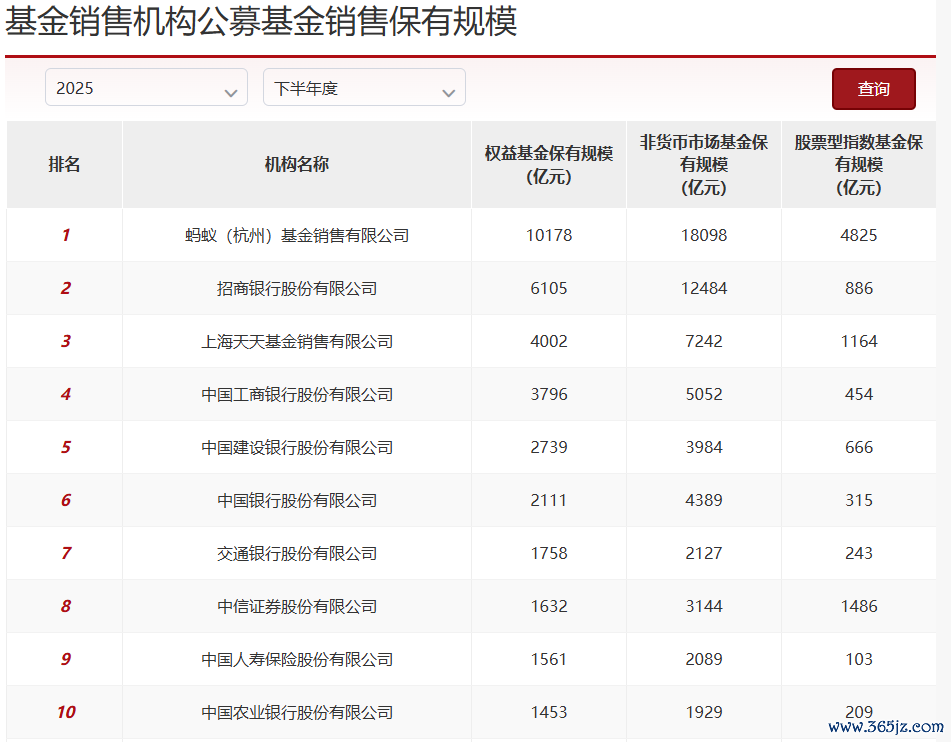Click rank number 5 cell
951x742 pixels.
(66, 447)
